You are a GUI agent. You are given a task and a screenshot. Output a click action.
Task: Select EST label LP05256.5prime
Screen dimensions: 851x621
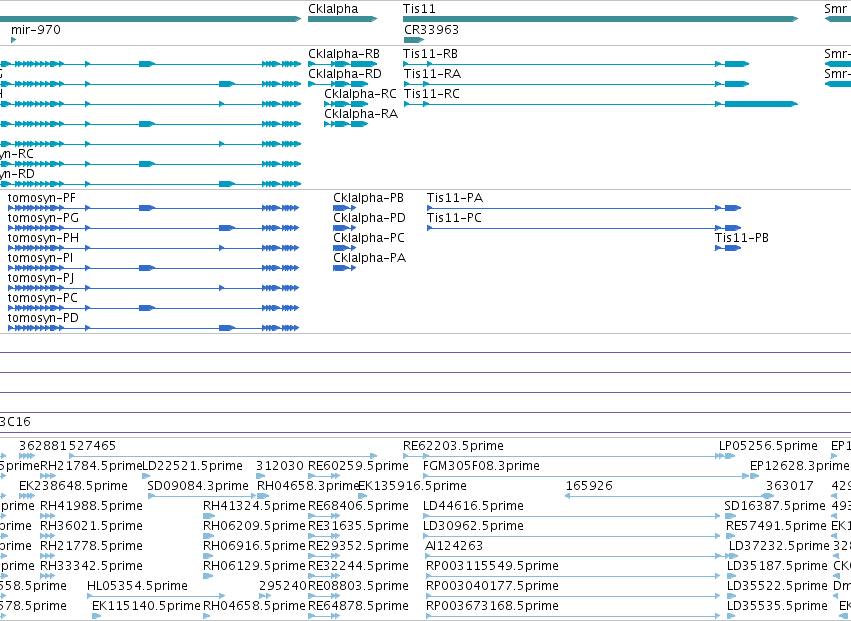[769, 446]
